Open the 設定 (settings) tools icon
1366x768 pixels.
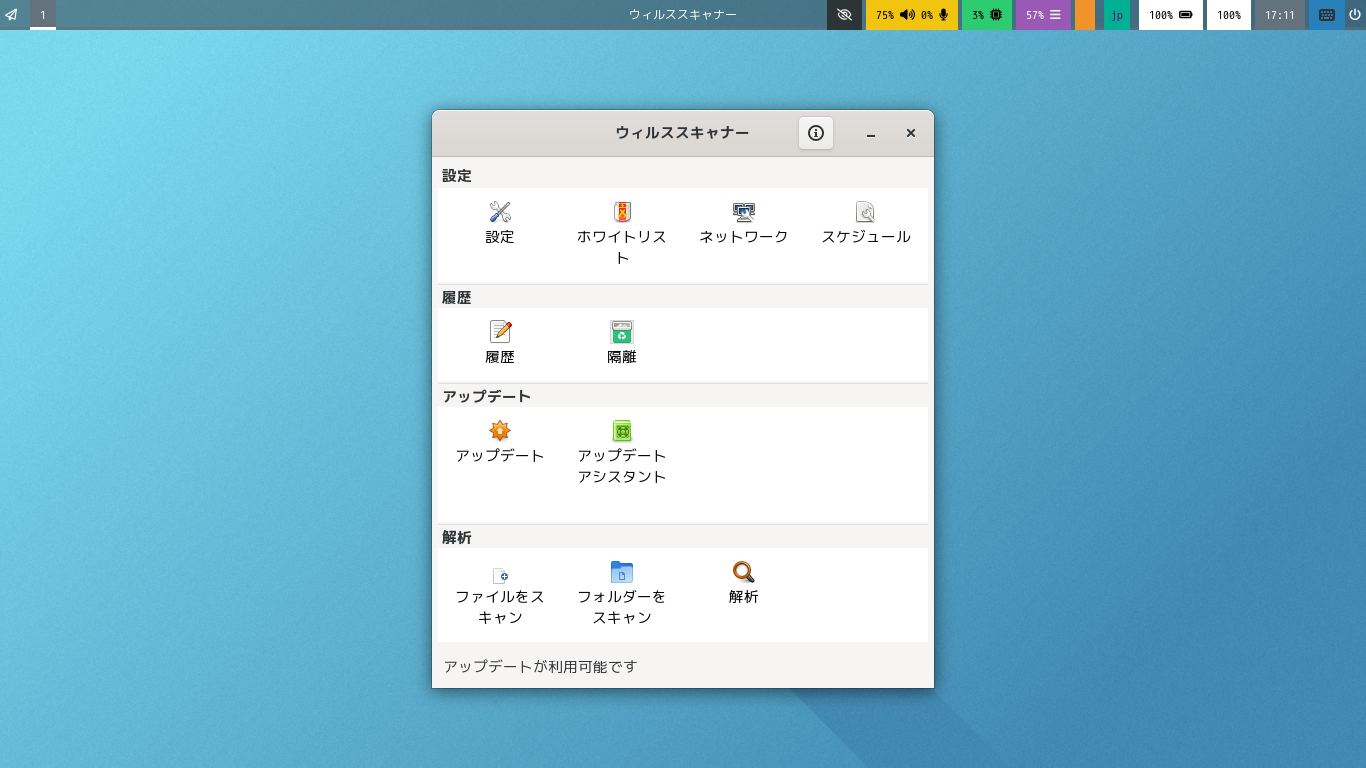(x=500, y=212)
